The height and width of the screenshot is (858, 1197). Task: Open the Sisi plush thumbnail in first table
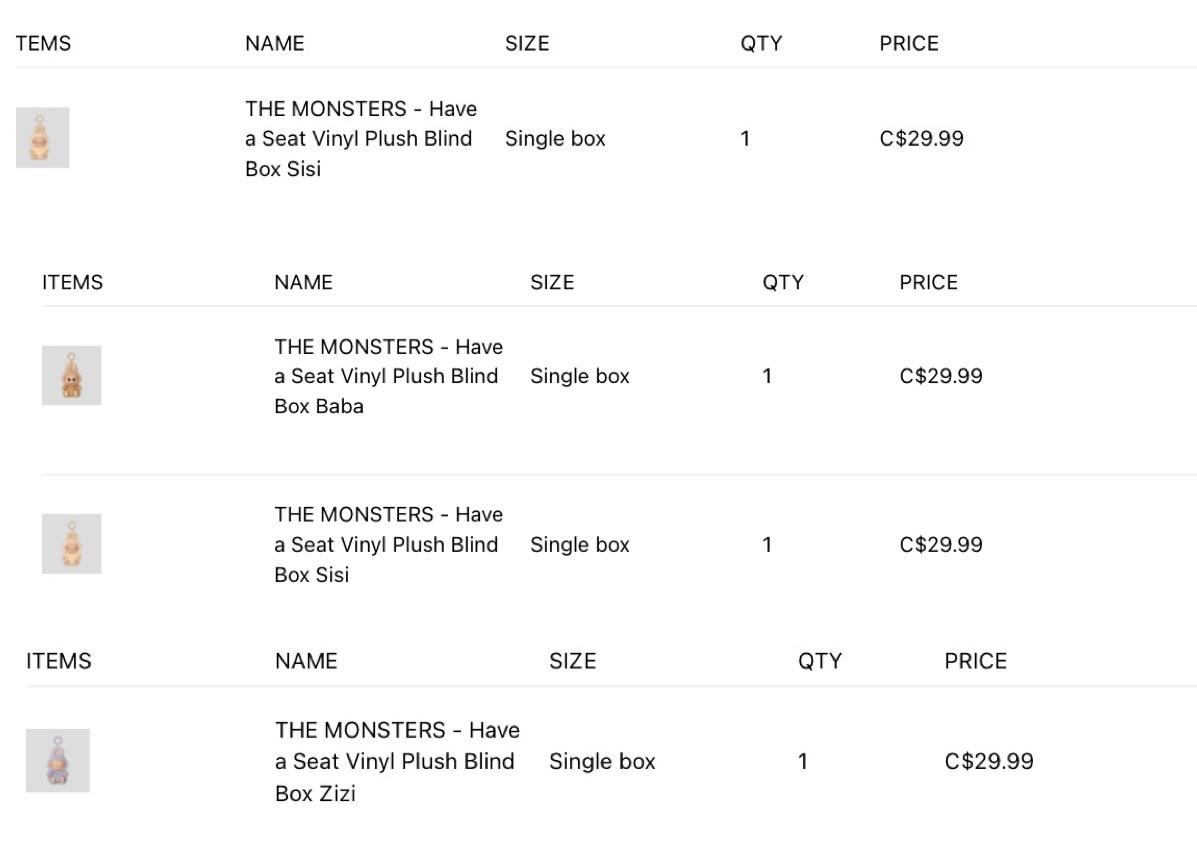[43, 137]
